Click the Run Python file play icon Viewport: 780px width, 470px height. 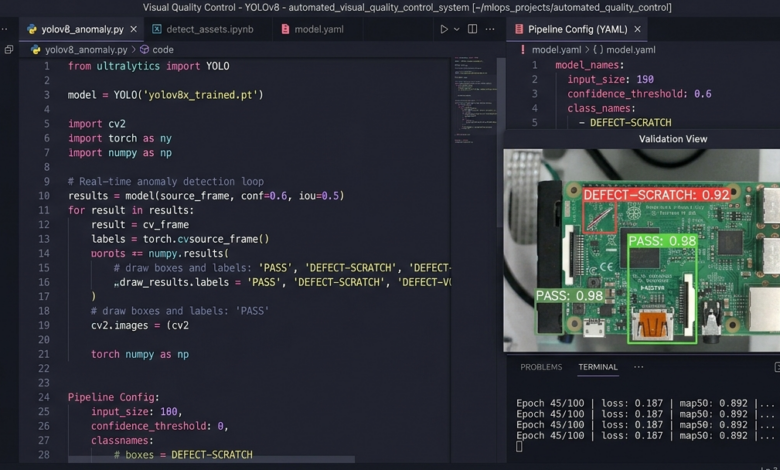444,29
